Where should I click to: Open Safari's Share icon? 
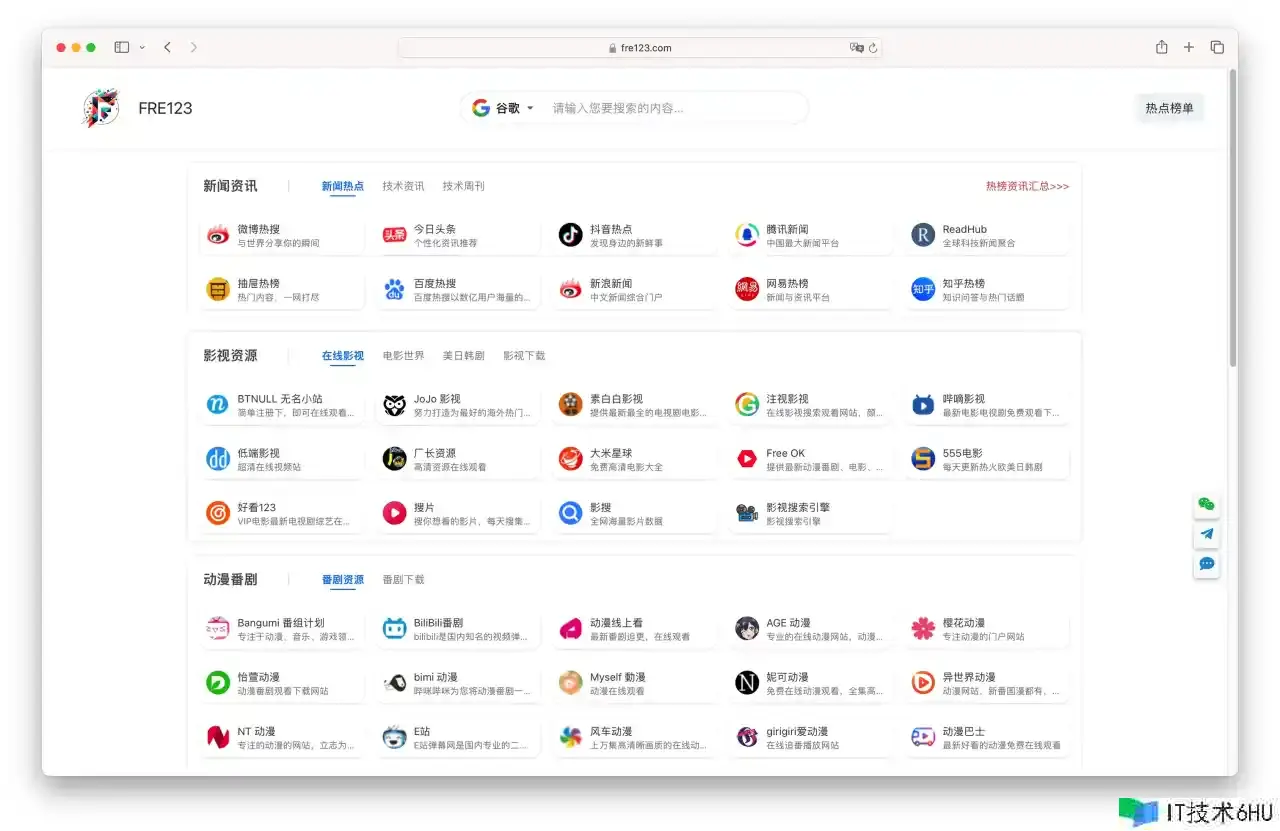pyautogui.click(x=1161, y=47)
